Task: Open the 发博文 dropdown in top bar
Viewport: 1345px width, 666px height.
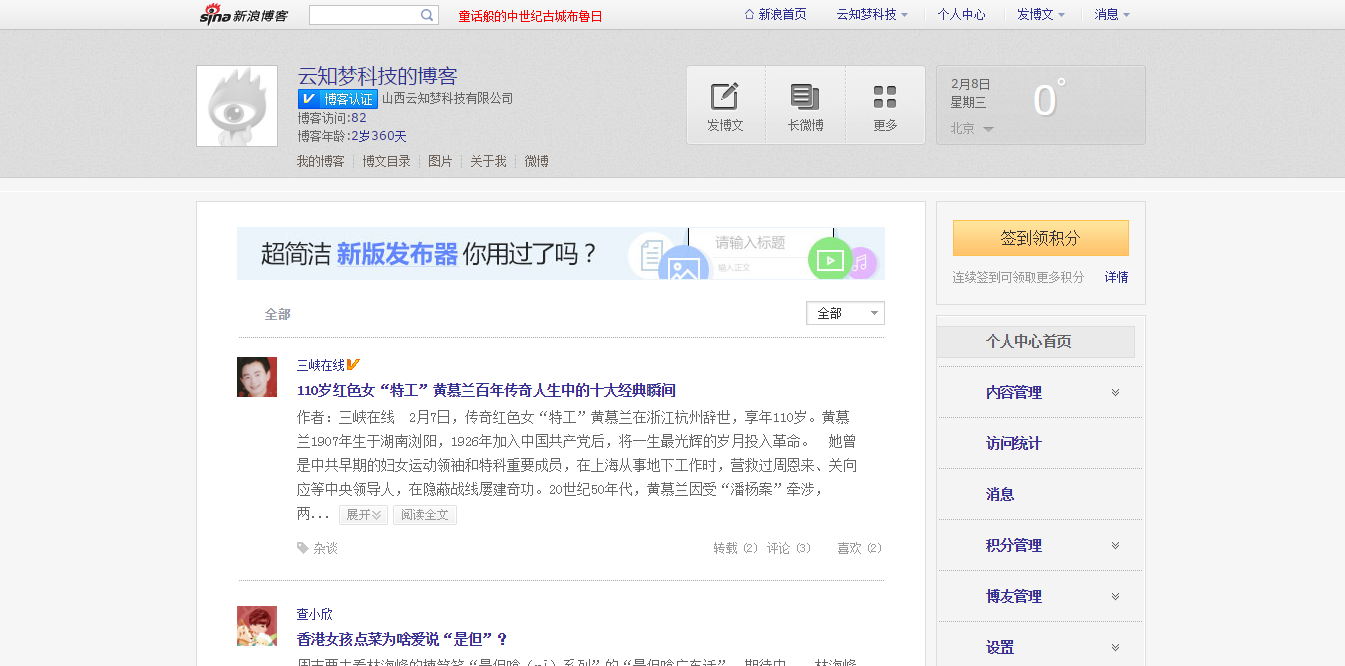Action: [1041, 15]
